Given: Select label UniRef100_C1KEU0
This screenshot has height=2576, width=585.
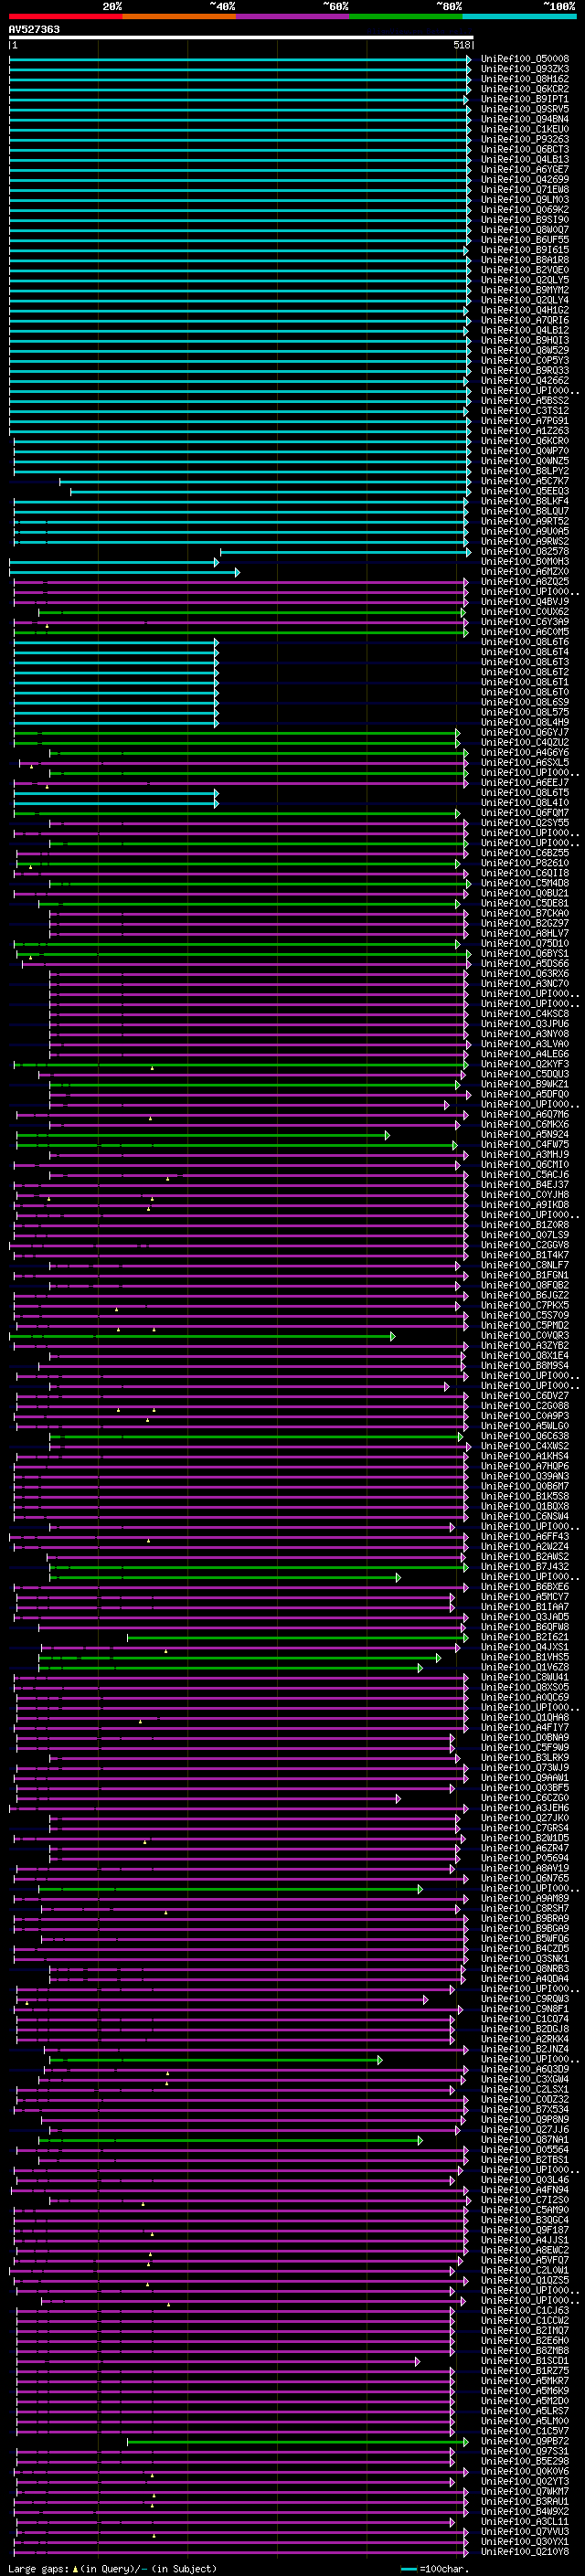Looking at the screenshot, I should click(x=525, y=129).
